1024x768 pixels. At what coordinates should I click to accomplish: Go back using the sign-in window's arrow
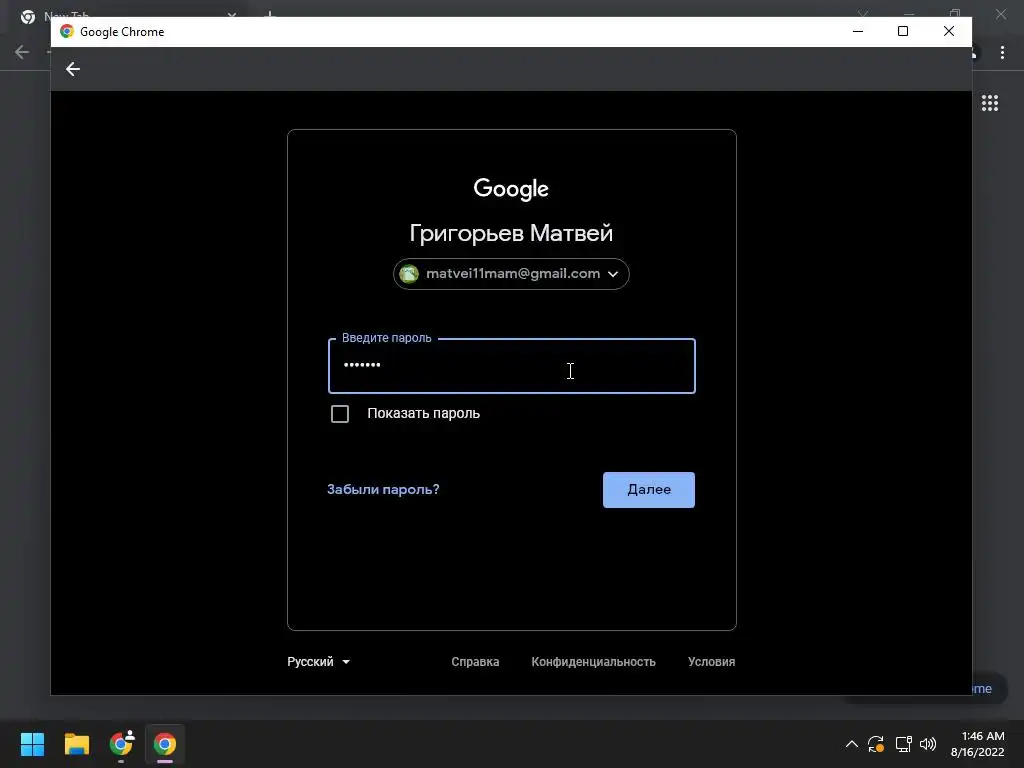click(72, 69)
